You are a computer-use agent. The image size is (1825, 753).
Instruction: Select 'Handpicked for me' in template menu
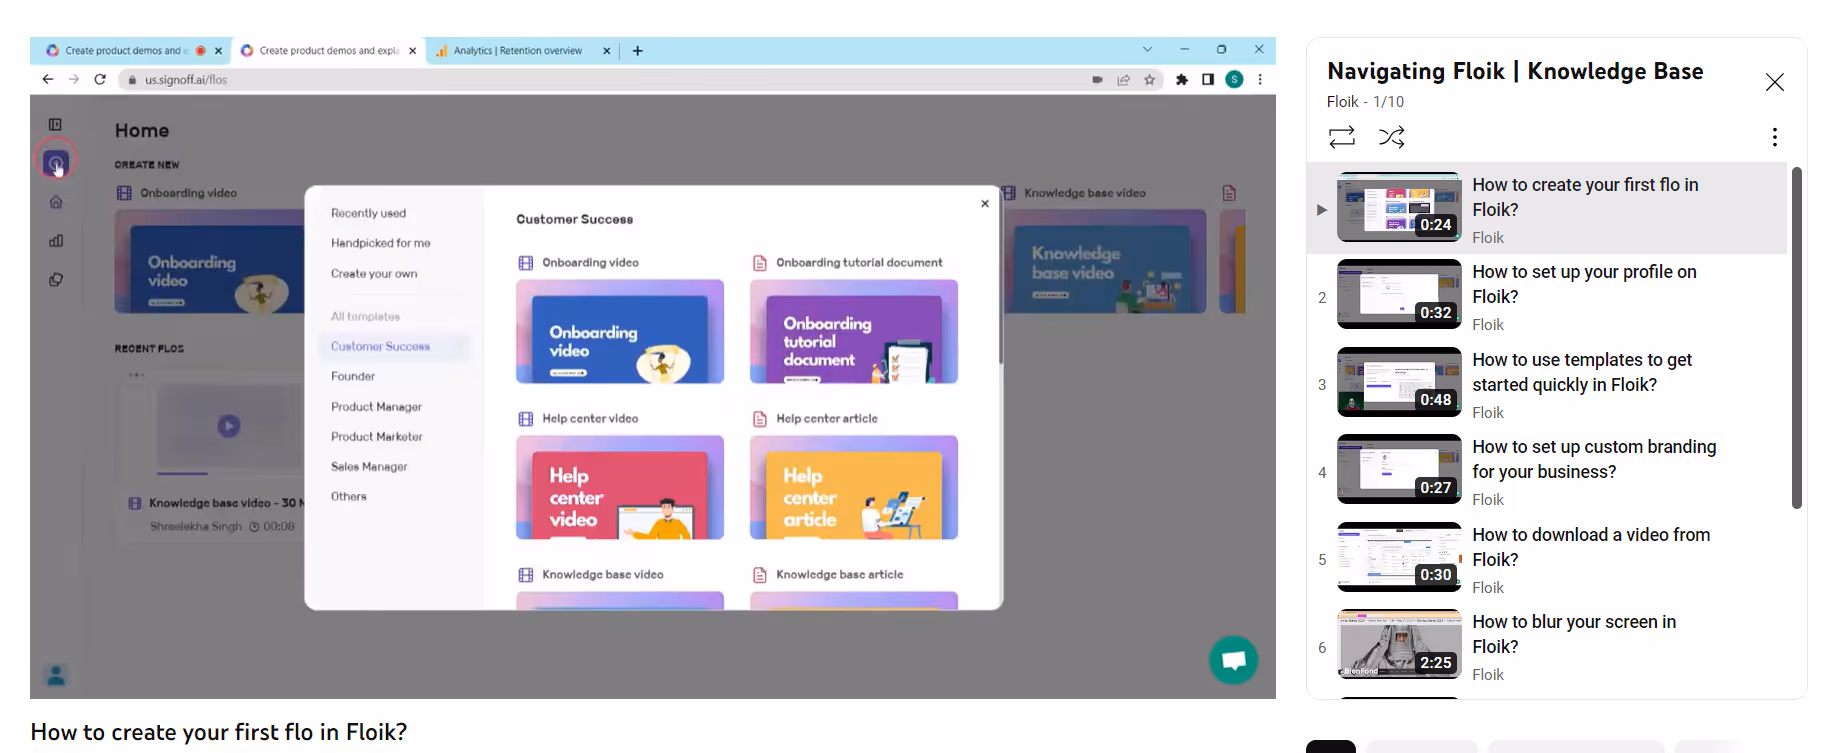[x=381, y=243]
